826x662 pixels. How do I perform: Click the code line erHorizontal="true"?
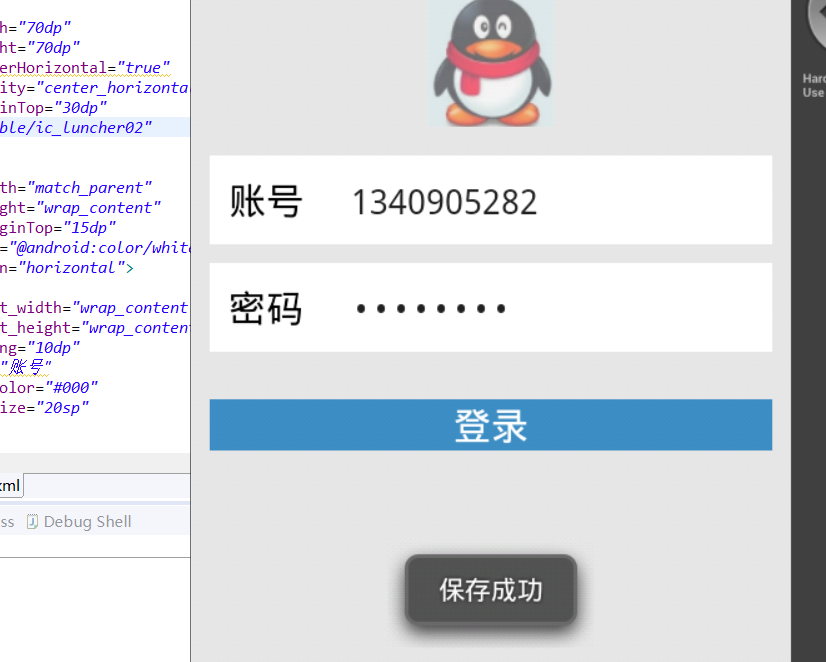point(85,68)
